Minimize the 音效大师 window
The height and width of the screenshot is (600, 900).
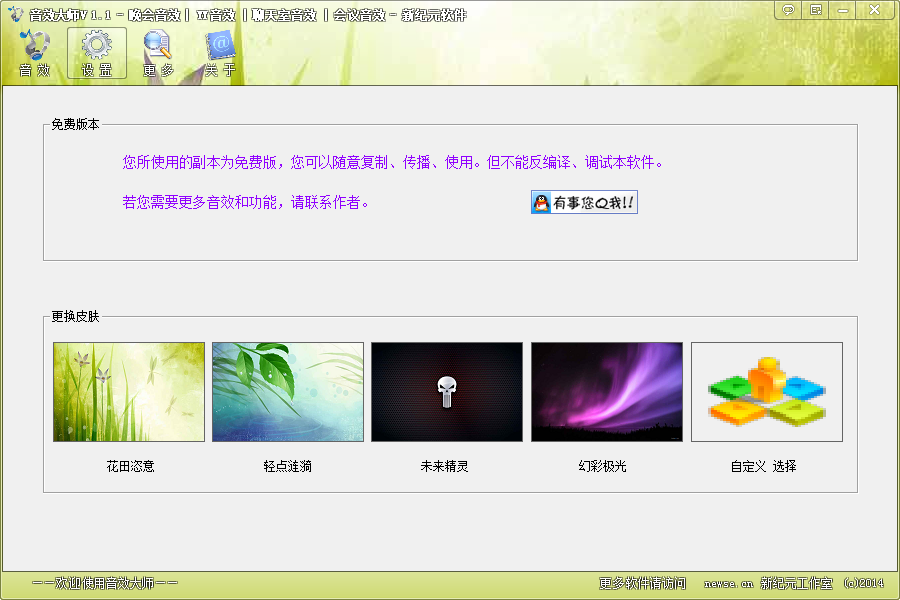[843, 10]
